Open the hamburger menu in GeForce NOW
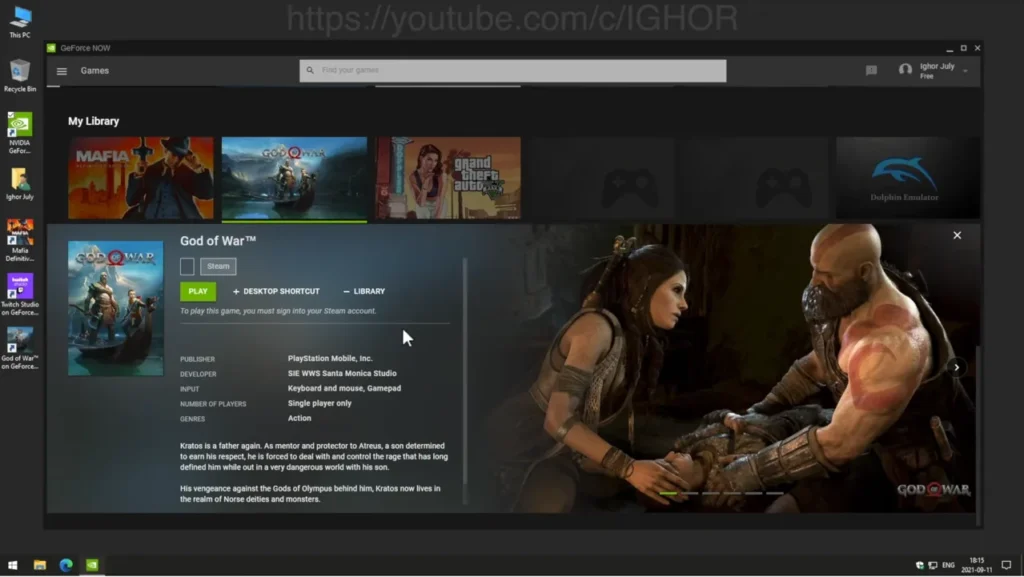Screen dimensions: 1024x577 [62, 71]
